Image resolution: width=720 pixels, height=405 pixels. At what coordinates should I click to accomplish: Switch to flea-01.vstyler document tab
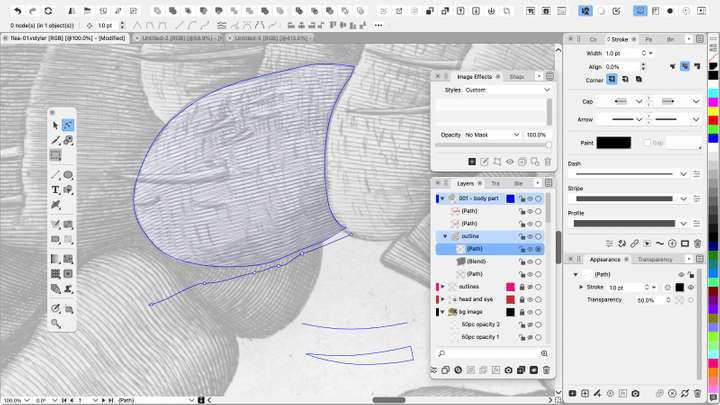pos(68,39)
